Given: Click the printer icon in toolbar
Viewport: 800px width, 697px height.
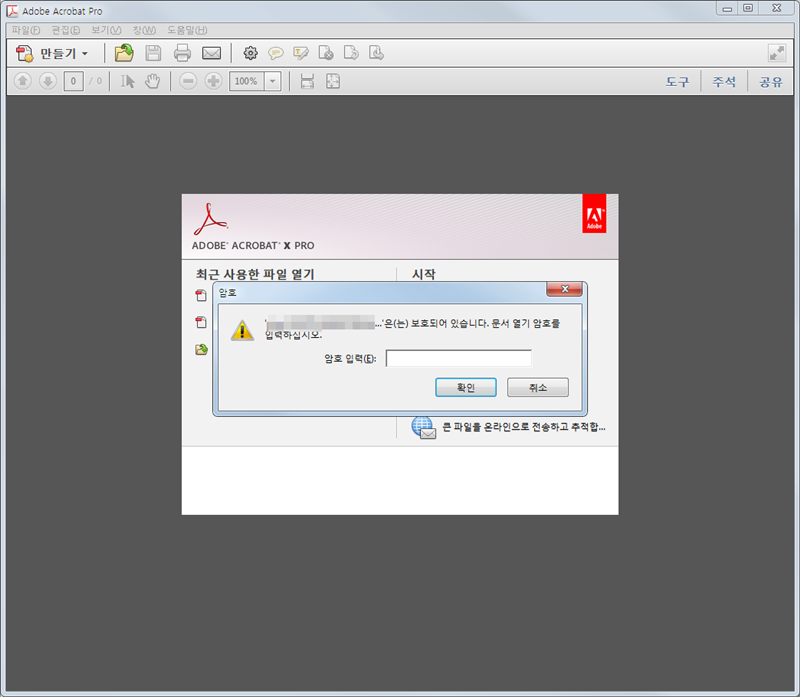Looking at the screenshot, I should tap(182, 53).
